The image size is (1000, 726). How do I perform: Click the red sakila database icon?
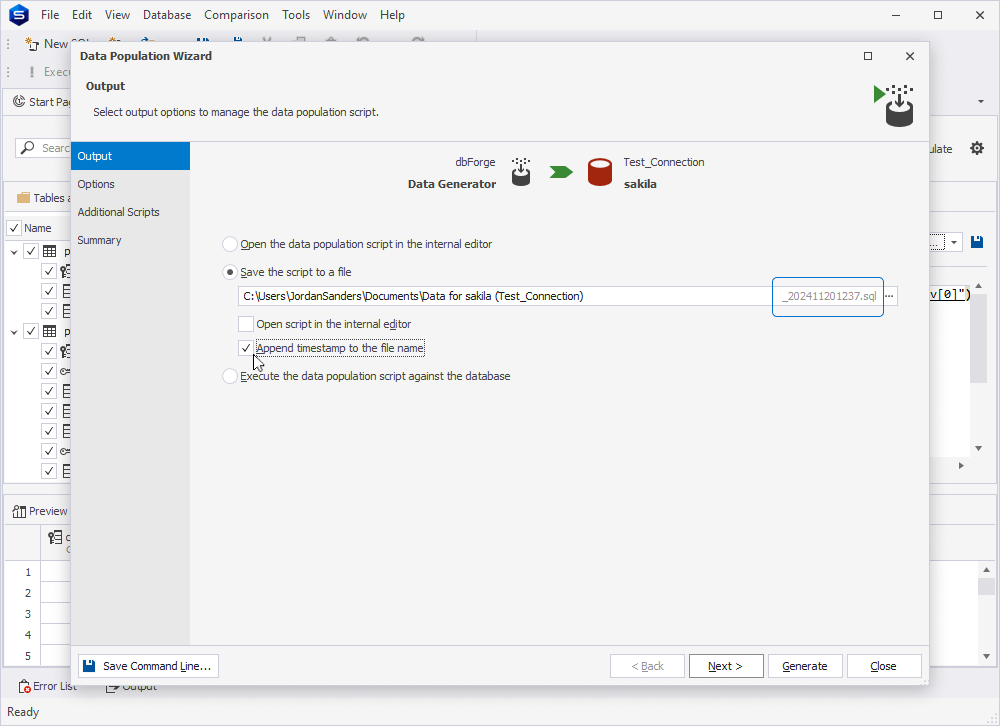click(x=599, y=172)
